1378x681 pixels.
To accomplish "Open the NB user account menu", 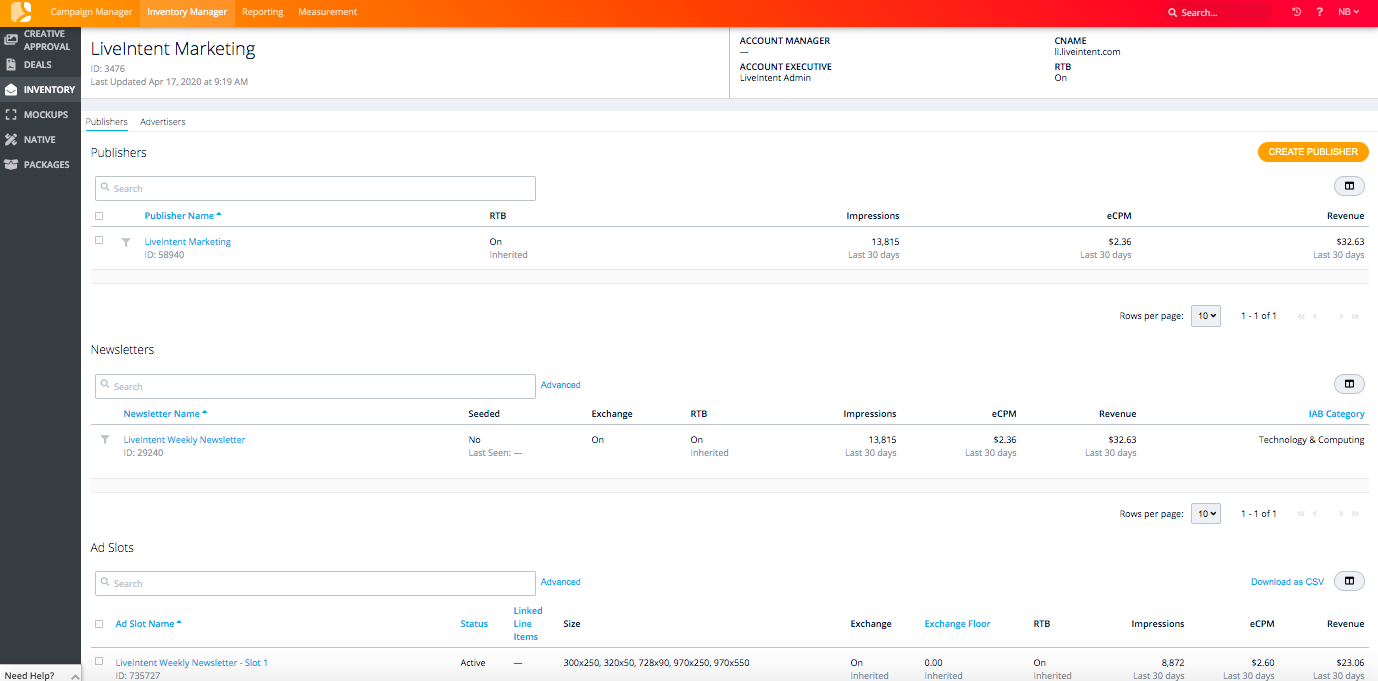I will point(1348,11).
